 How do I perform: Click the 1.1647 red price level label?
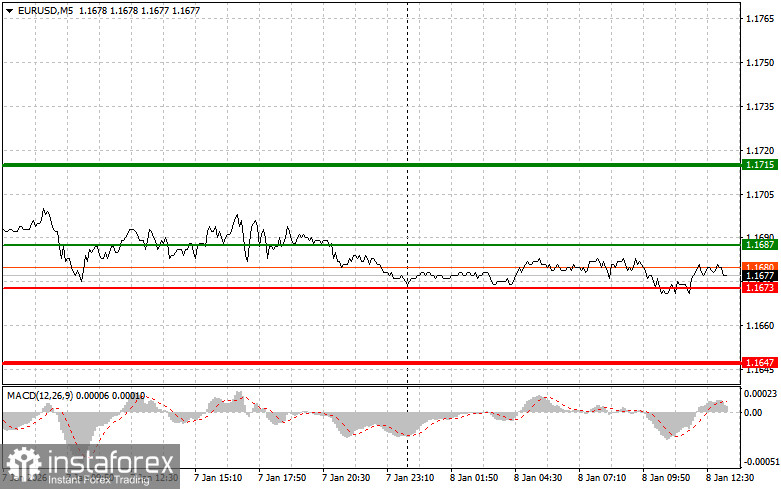[760, 363]
